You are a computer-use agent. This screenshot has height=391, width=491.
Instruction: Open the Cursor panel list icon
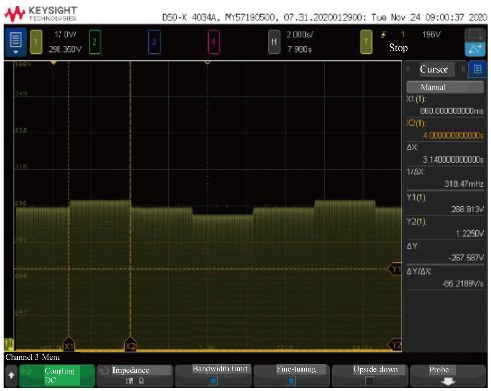(x=477, y=69)
